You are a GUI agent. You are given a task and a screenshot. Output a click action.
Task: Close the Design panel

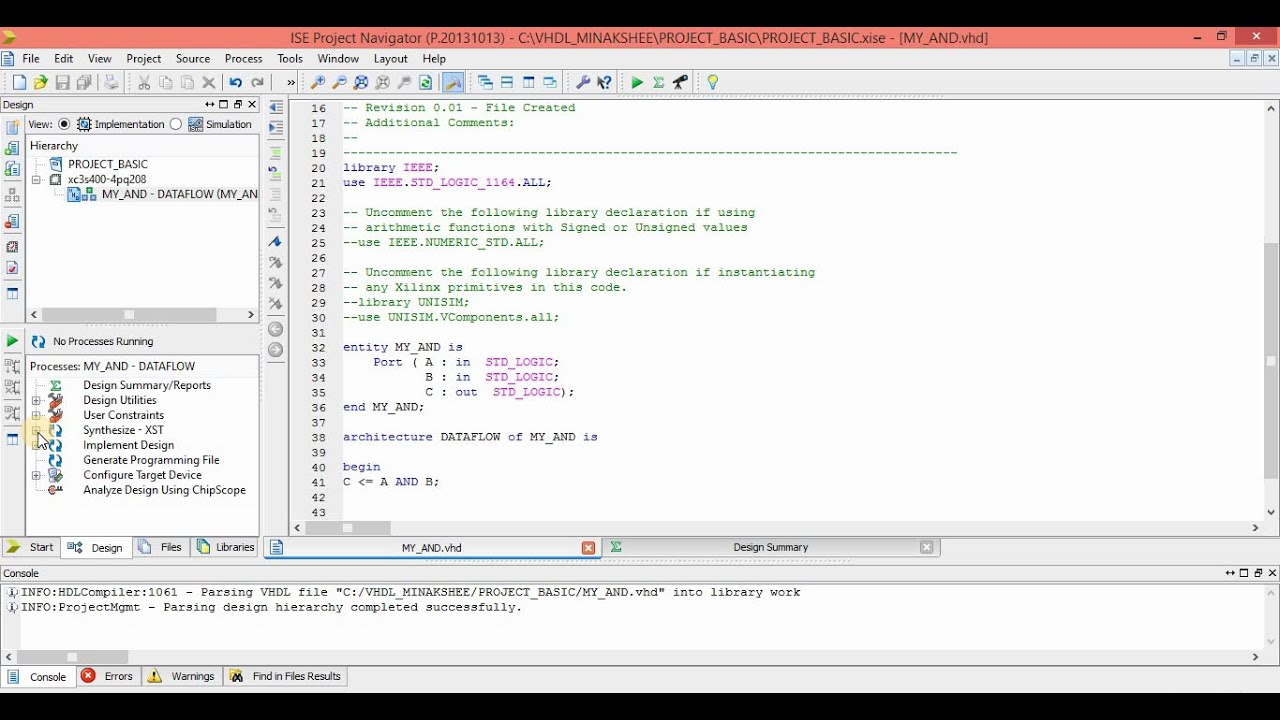[252, 104]
